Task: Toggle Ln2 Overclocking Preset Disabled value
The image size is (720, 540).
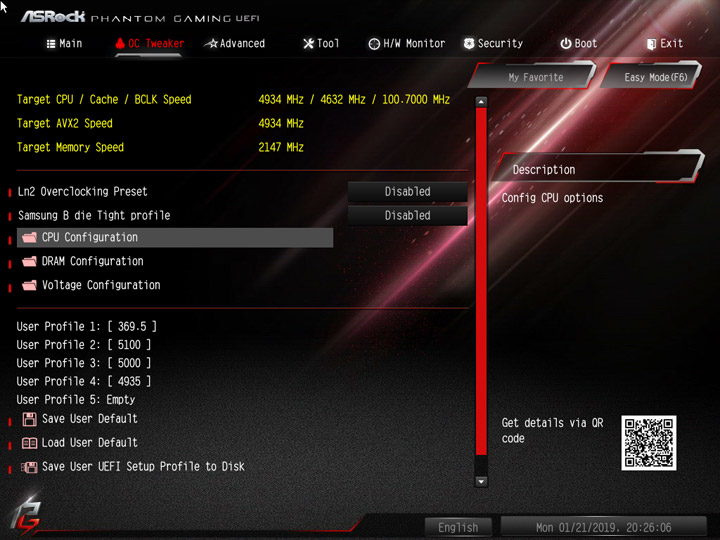Action: (407, 191)
